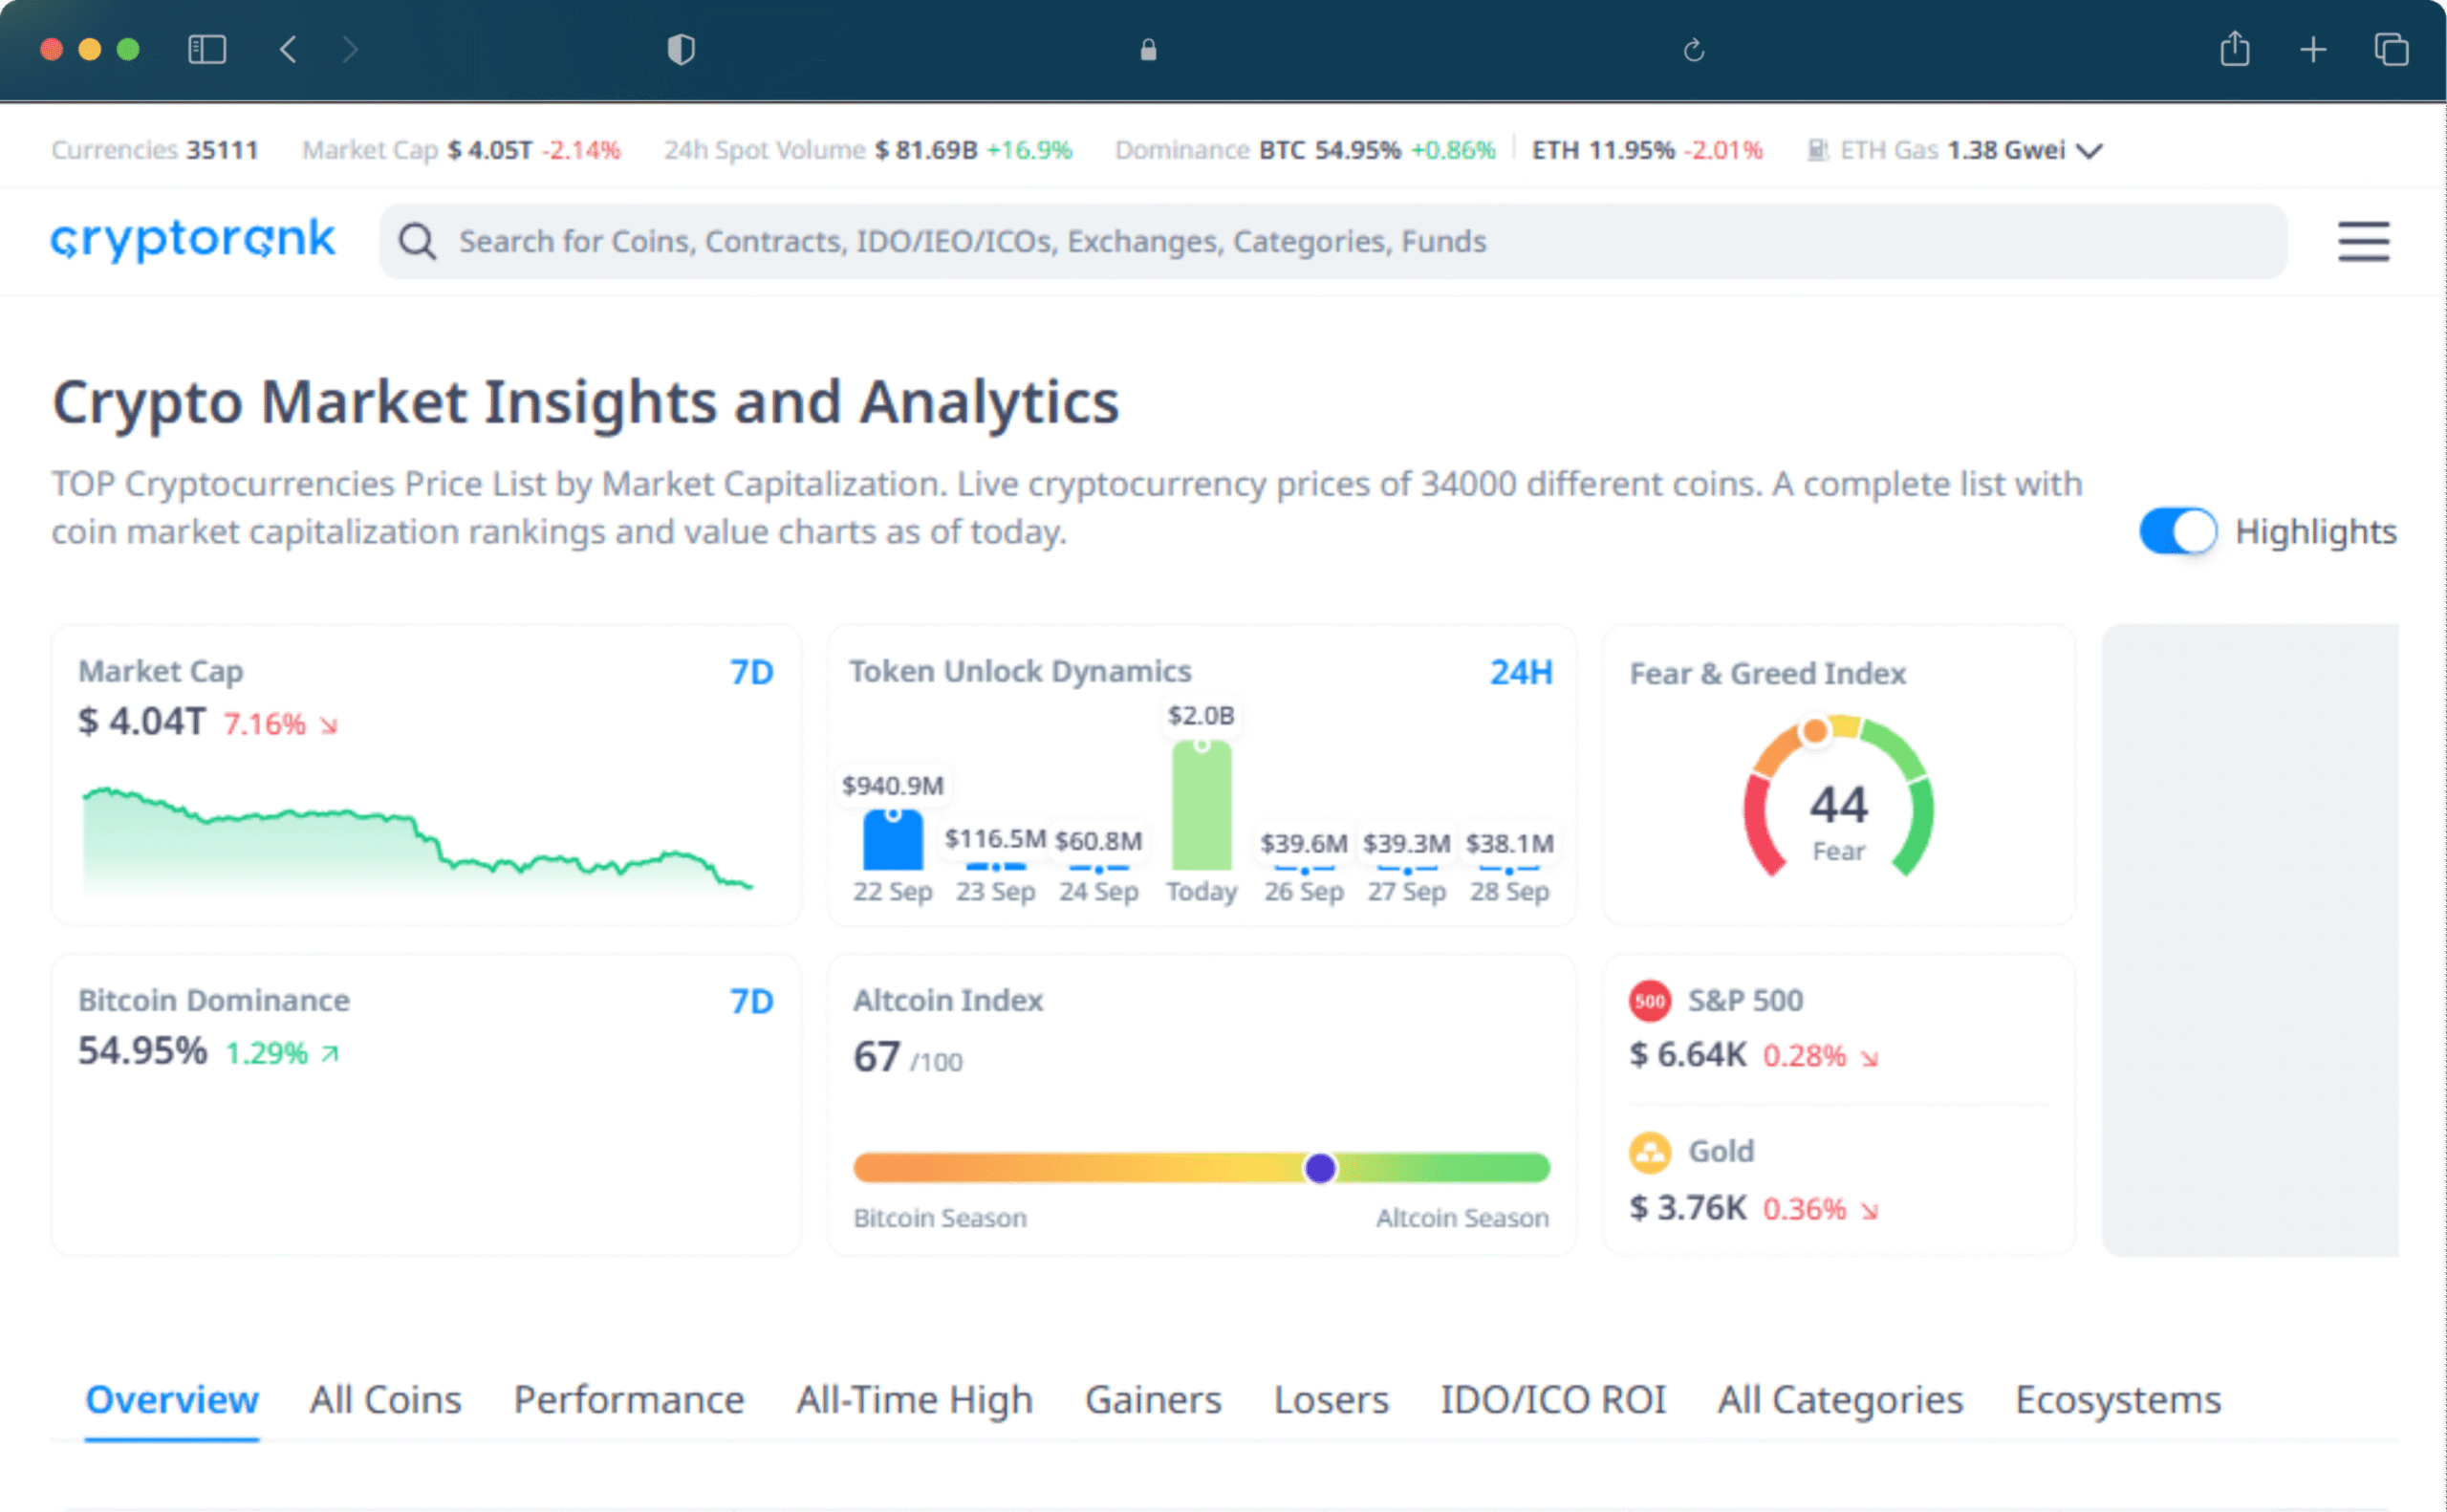Turn off the Highlights toggle

(2177, 531)
